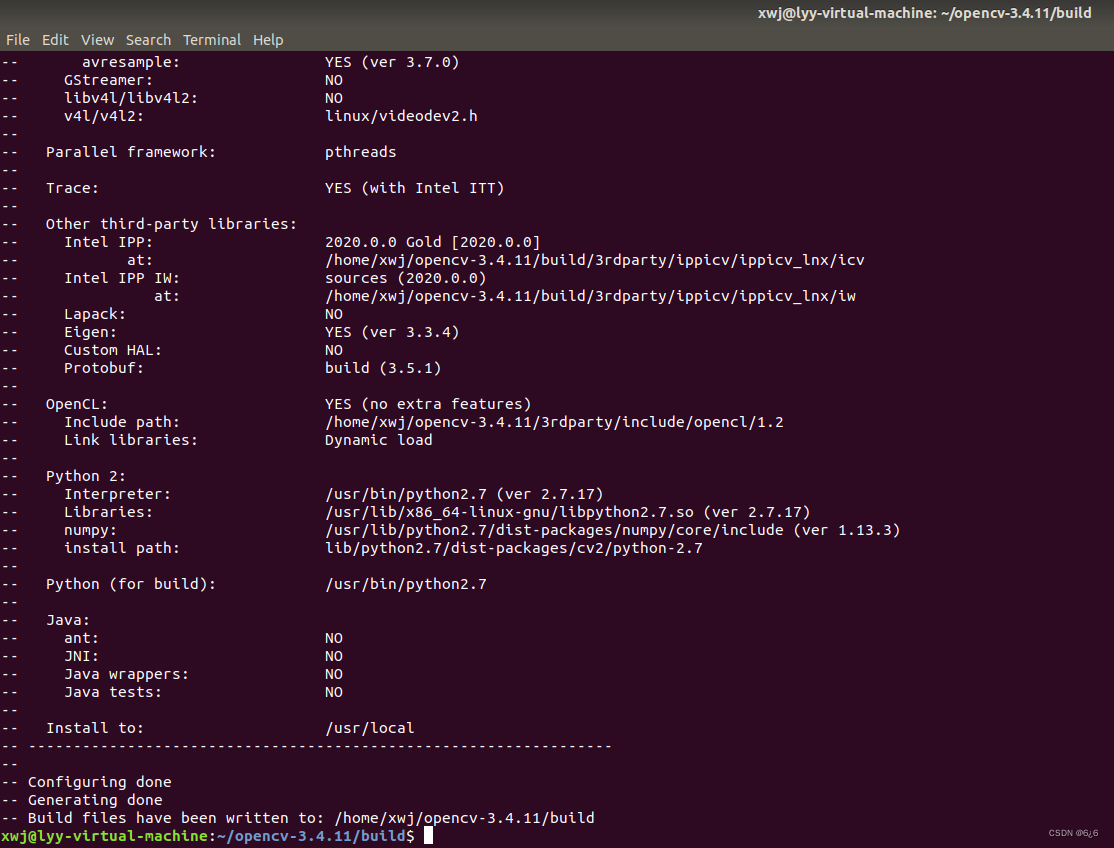This screenshot has width=1114, height=848.
Task: Click the 3rdparty/include/opencl/1.2 path
Action: 554,422
